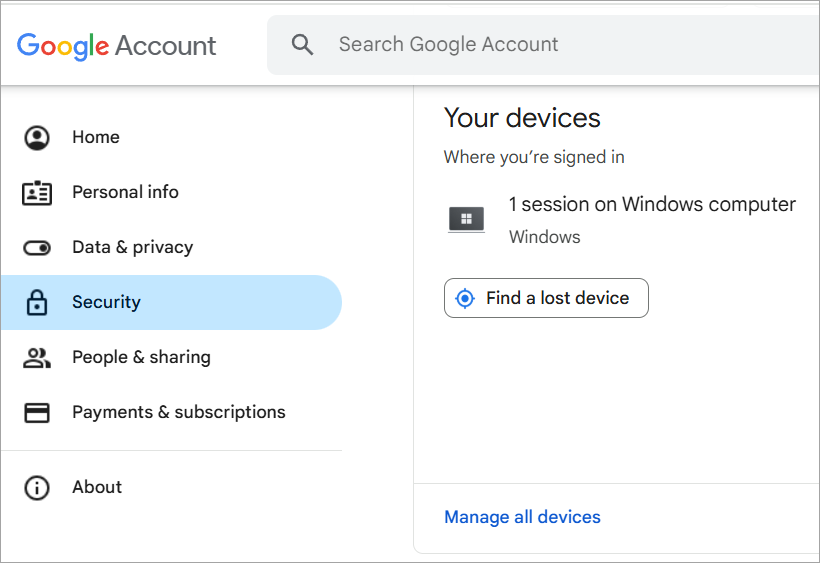Click the Data & privacy toggle icon
This screenshot has width=820, height=563.
coord(37,248)
